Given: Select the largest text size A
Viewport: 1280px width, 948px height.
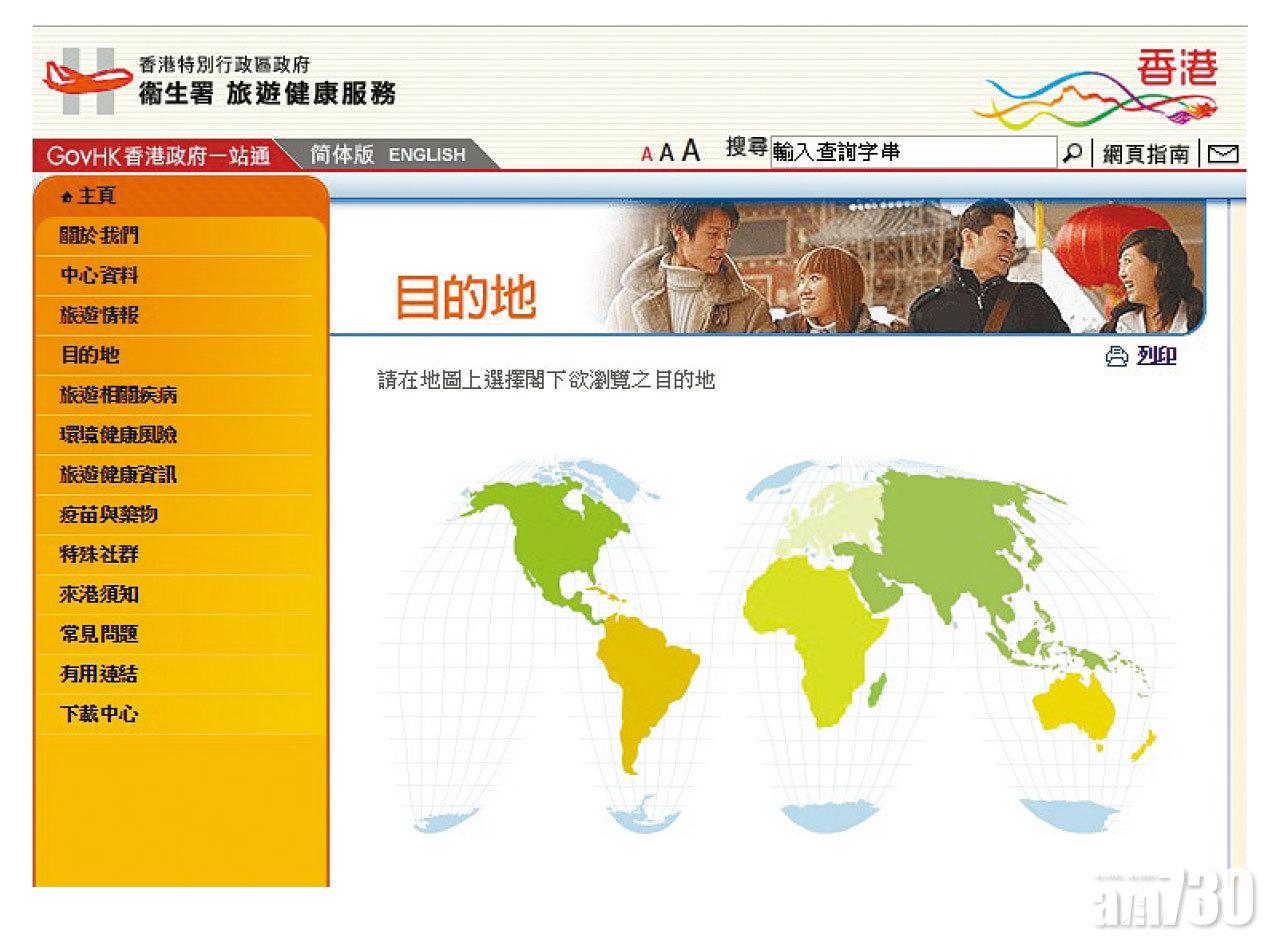Looking at the screenshot, I should 690,152.
